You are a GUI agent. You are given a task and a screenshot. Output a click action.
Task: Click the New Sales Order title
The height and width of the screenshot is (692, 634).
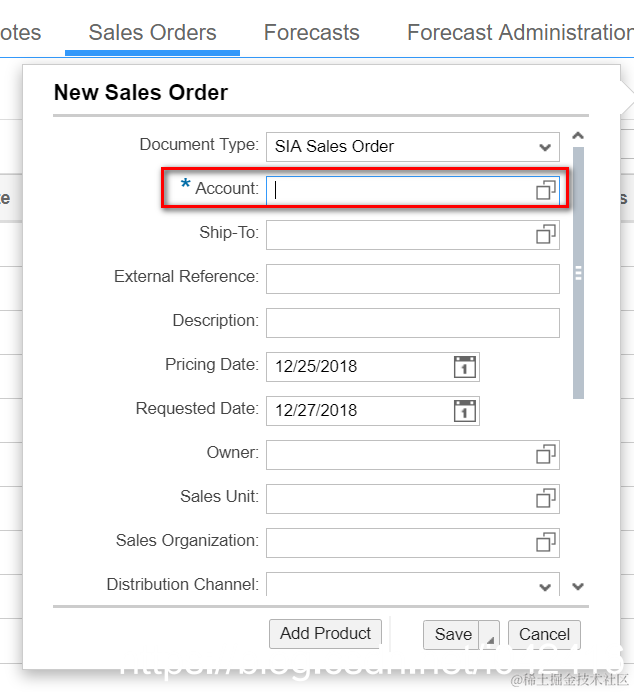[x=141, y=92]
